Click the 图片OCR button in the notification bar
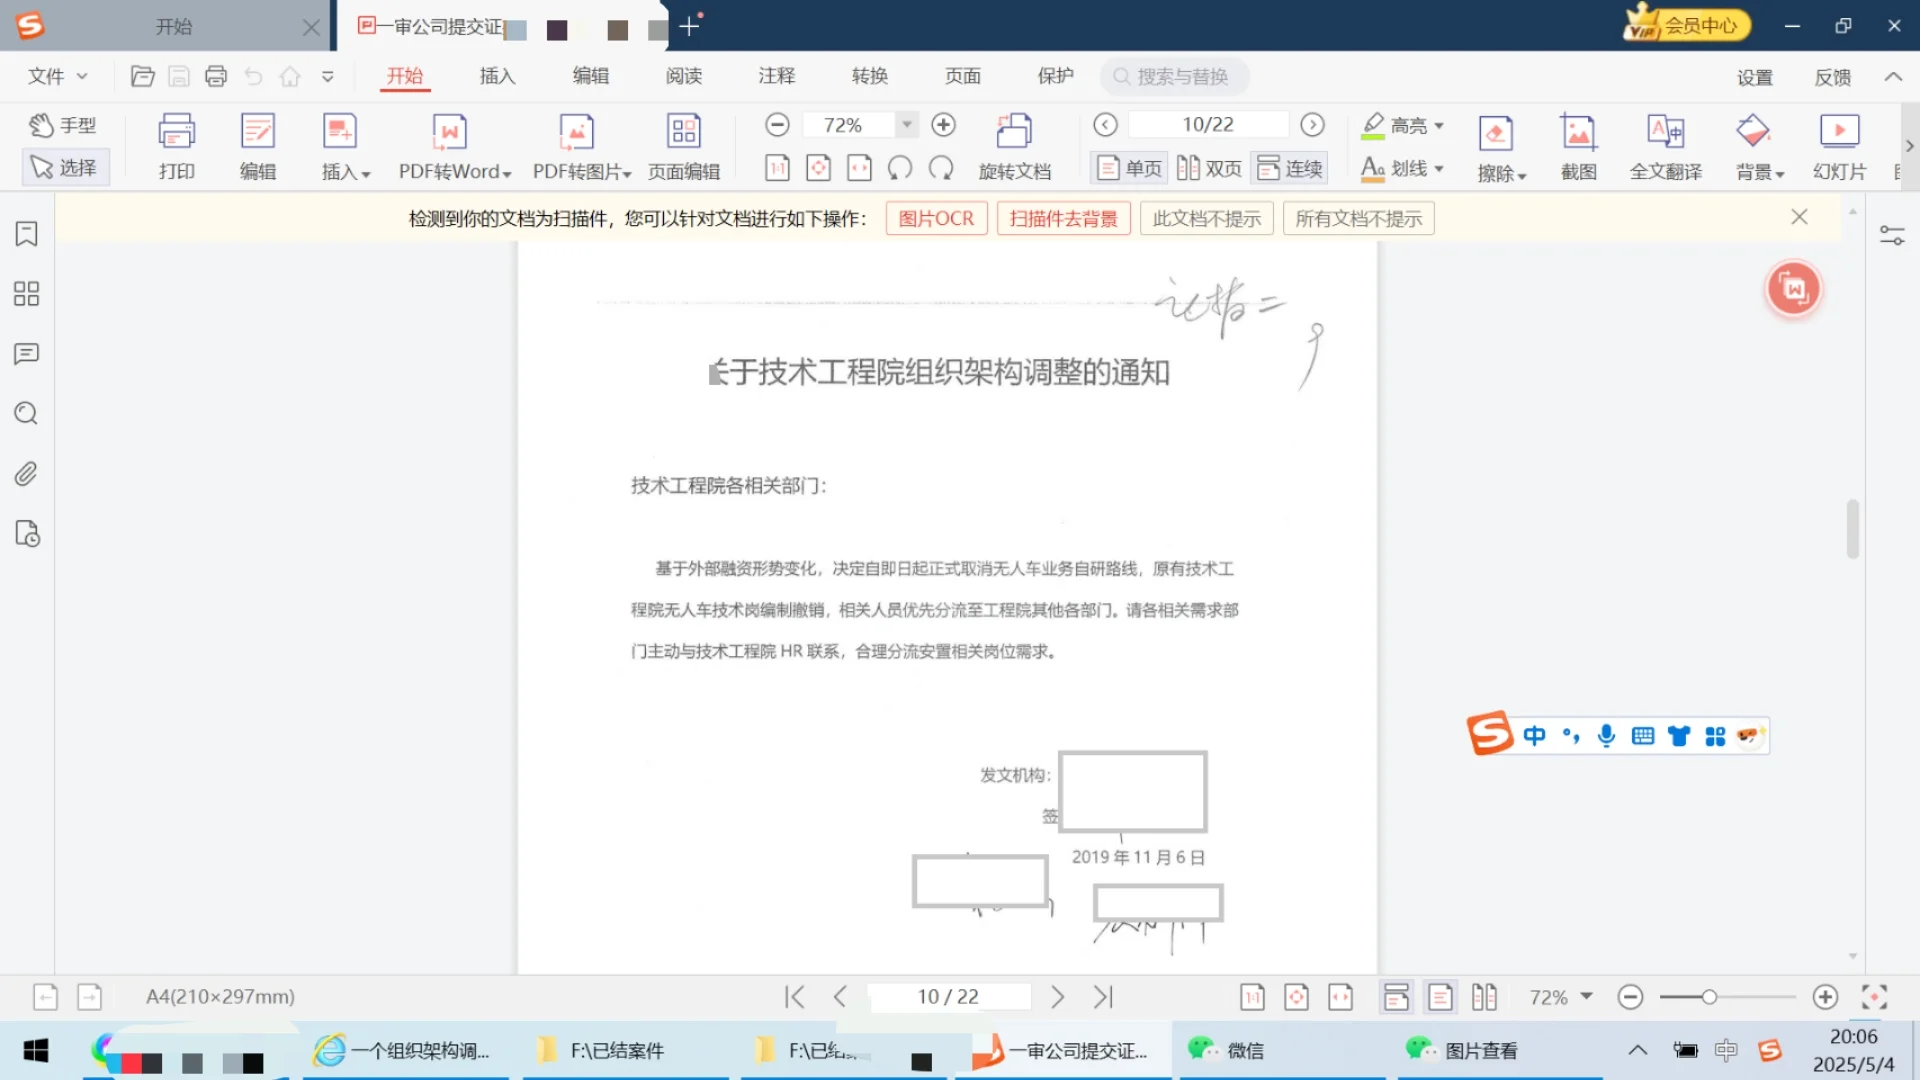Screen dimensions: 1920x1080 pyautogui.click(x=935, y=217)
